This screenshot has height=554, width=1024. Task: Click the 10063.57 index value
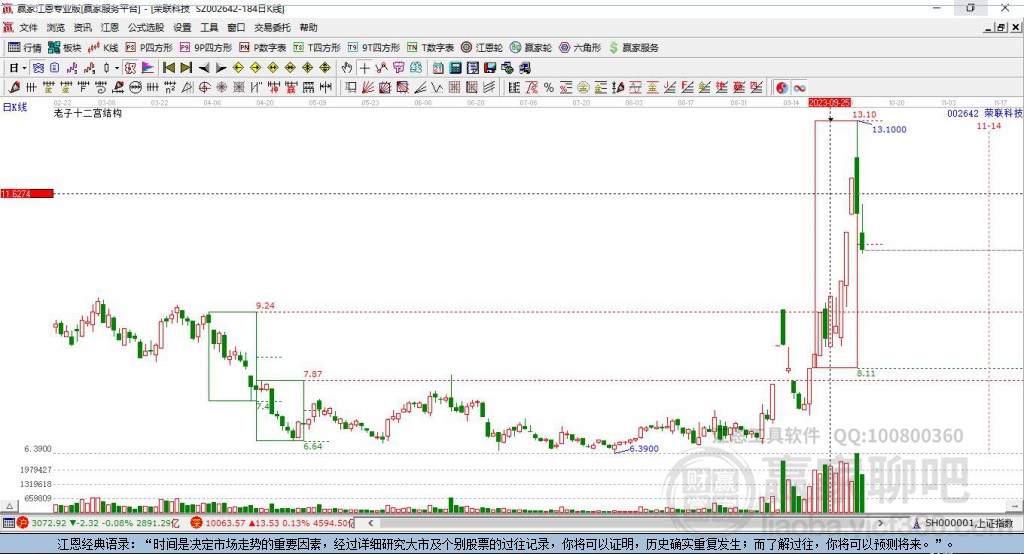[x=225, y=523]
